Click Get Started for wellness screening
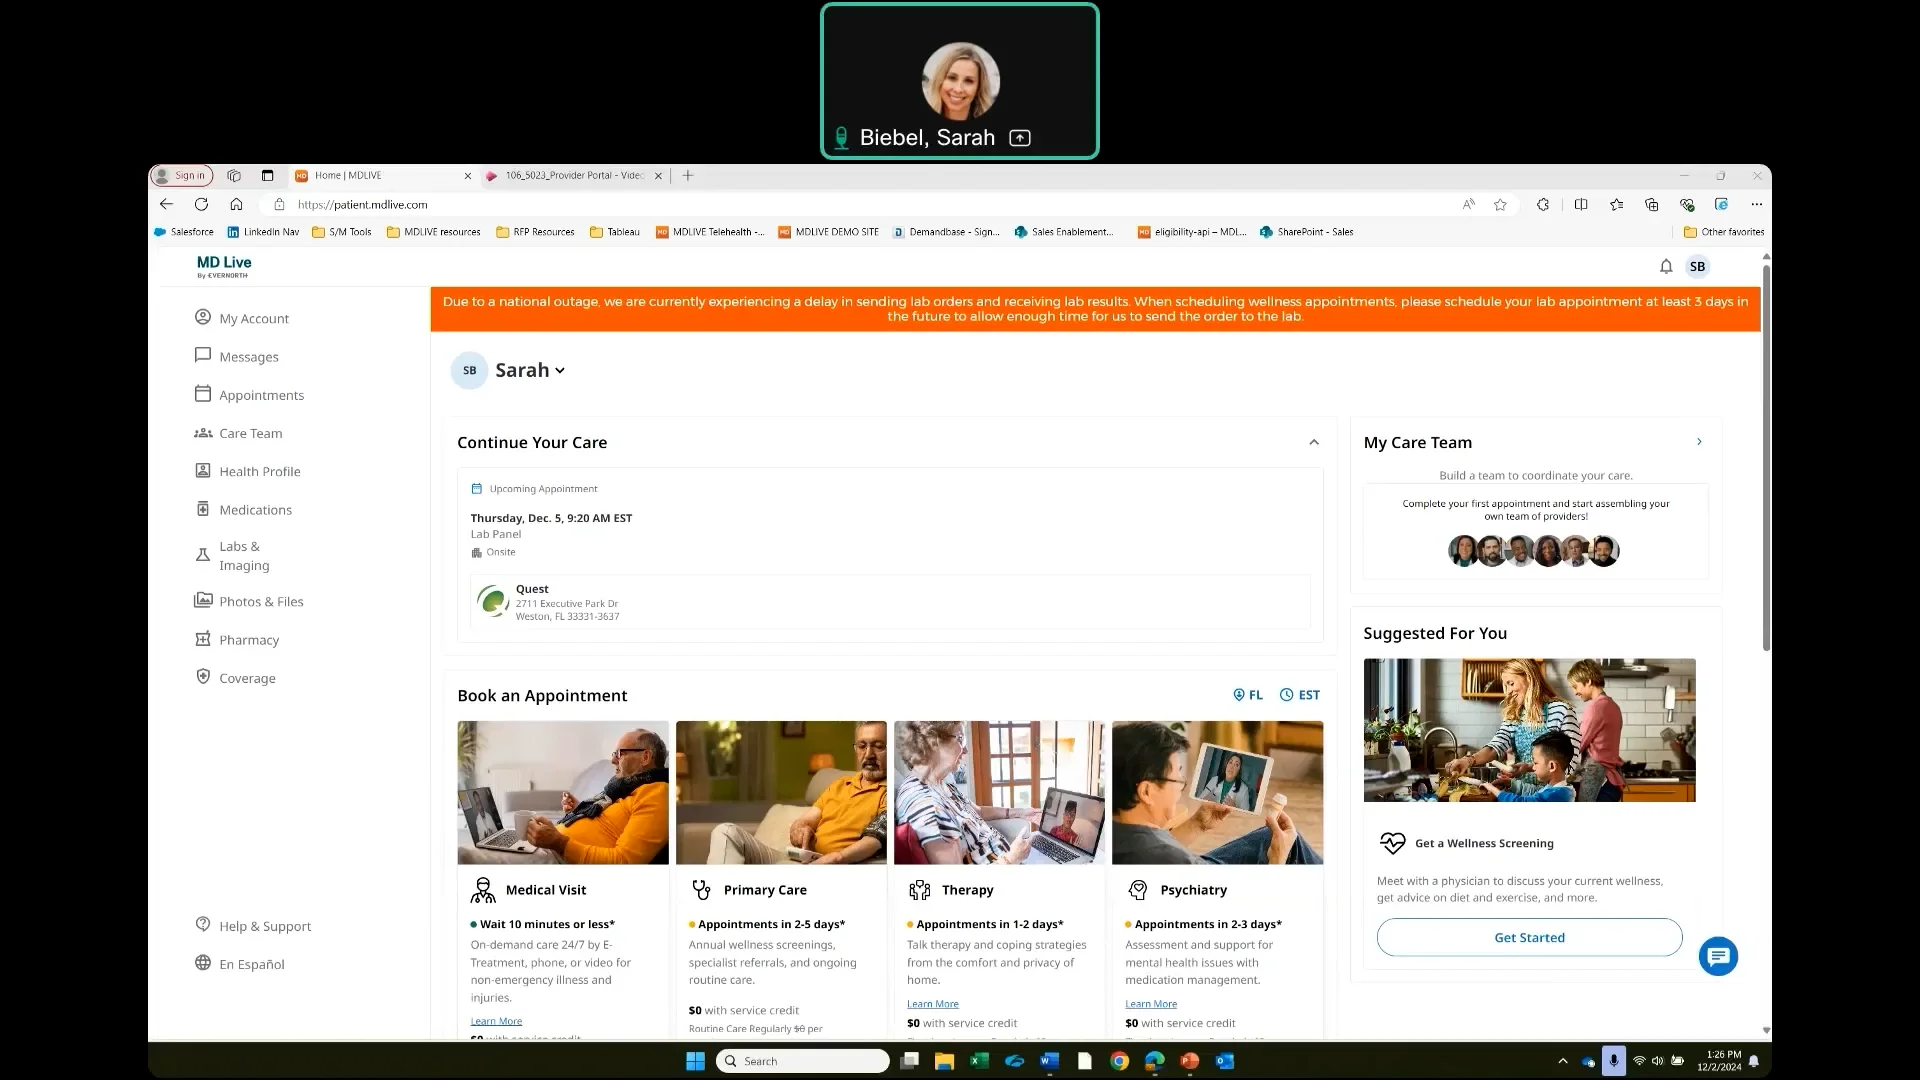Viewport: 1920px width, 1080px height. click(x=1529, y=937)
